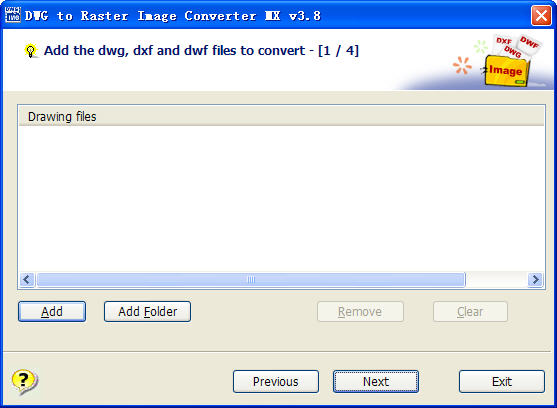Close the DWG to Raster Image Converter window

541,15
